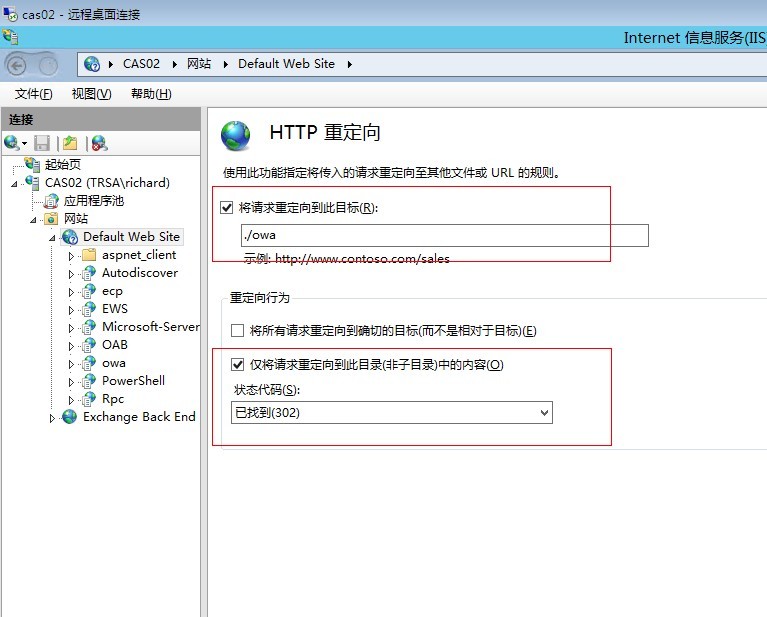Open the 帮助(H) menu
The height and width of the screenshot is (617, 767).
pos(151,93)
